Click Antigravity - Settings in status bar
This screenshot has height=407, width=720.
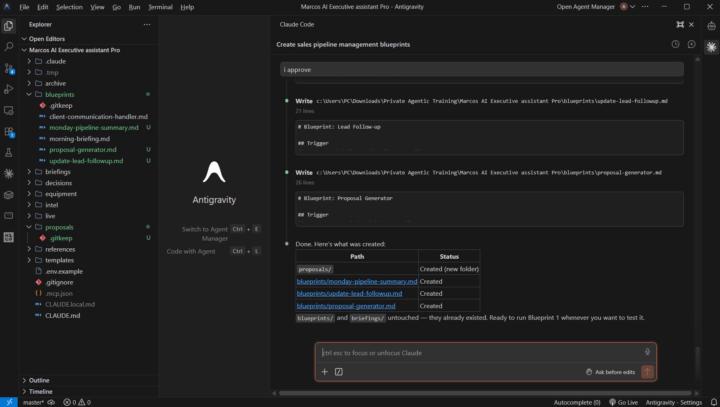point(674,402)
